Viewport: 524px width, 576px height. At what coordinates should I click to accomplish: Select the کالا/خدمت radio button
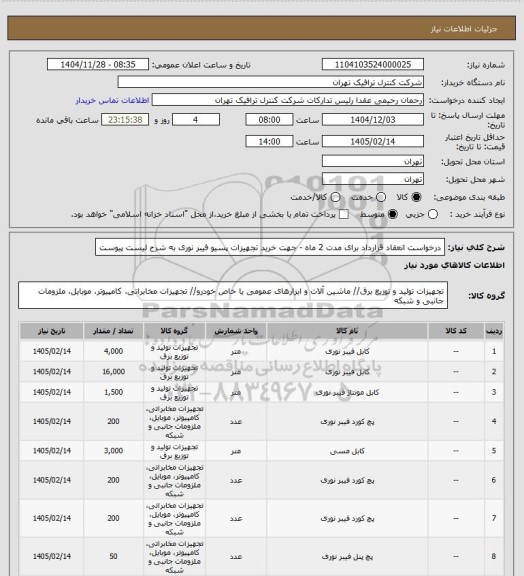point(335,197)
